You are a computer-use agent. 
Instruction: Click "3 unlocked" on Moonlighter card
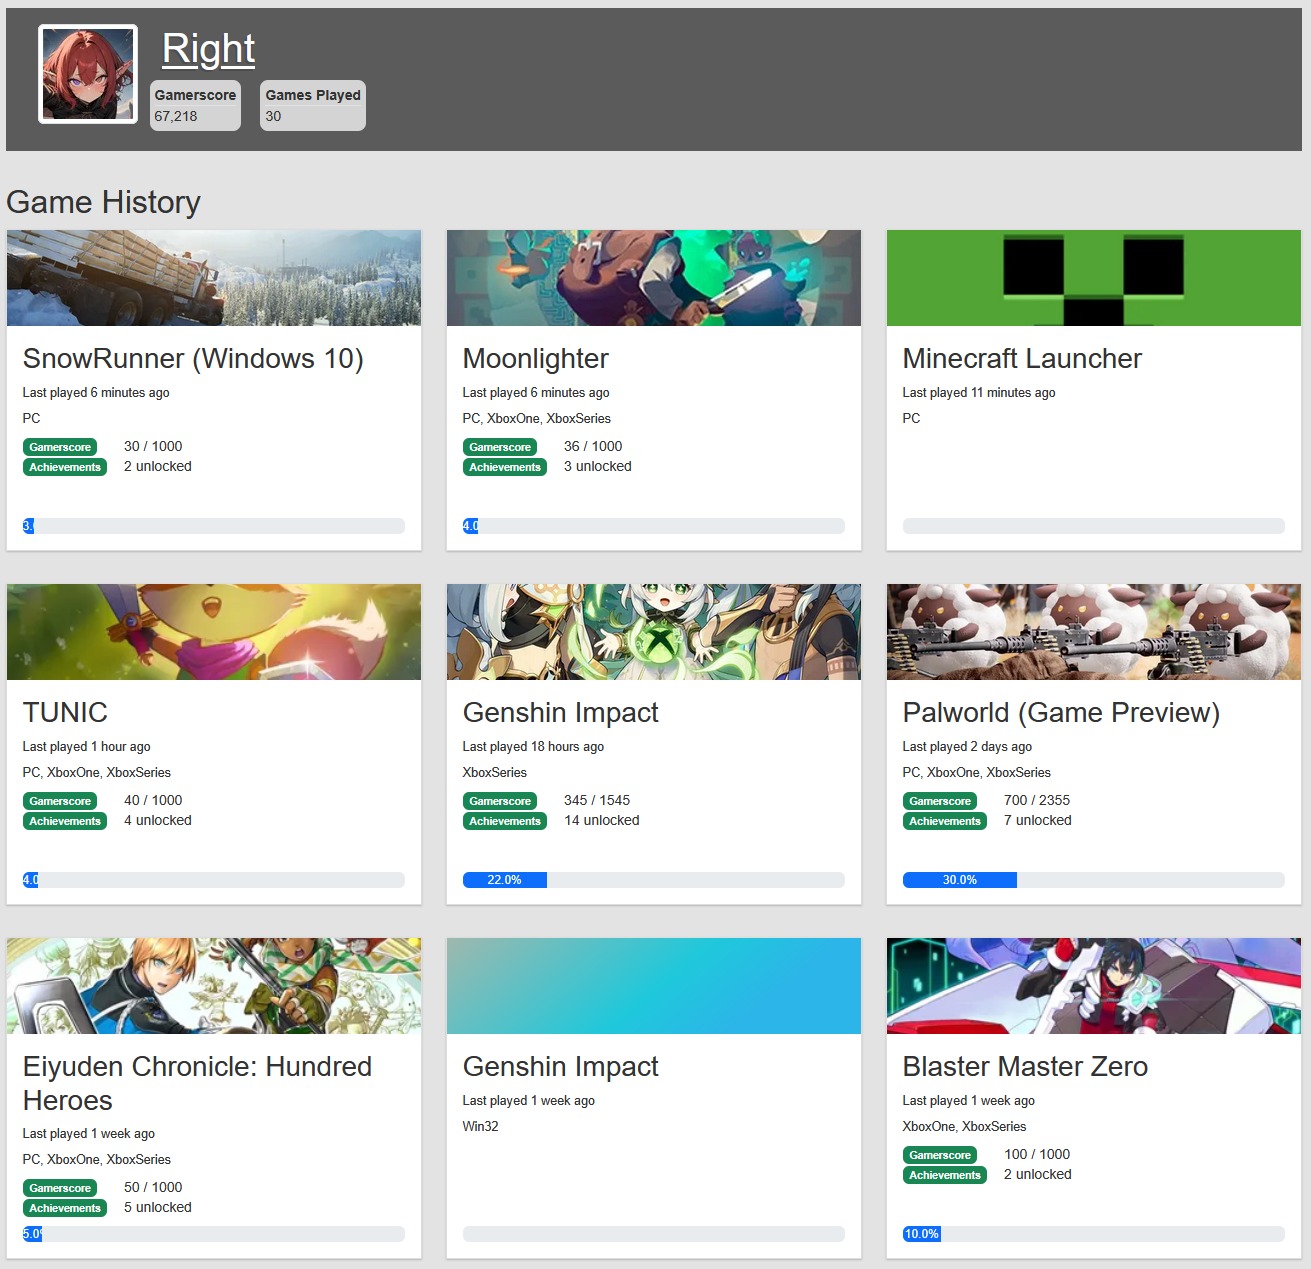coord(598,466)
